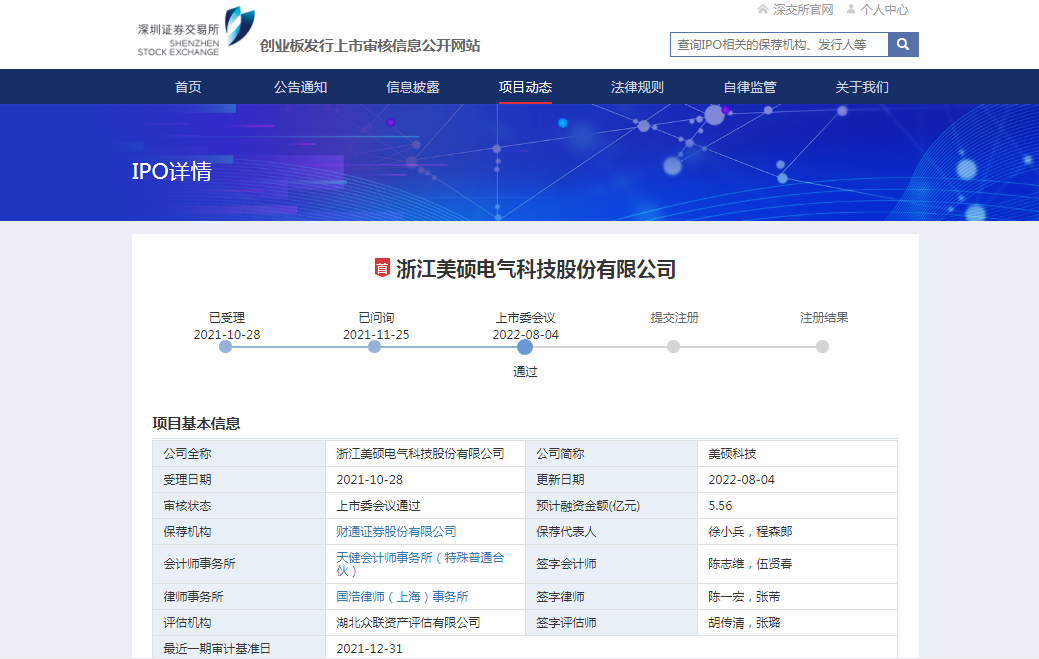The image size is (1039, 659).
Task: Click the 会计师事务所 label cell
Action: tap(239, 564)
